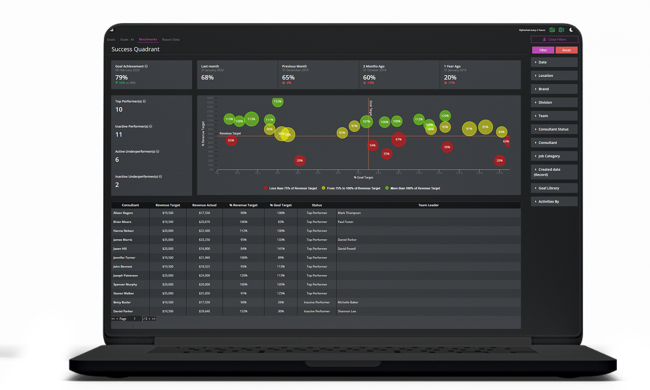Toggle the yellow From 75% to 100% legend item
650x390 pixels.
(x=351, y=188)
